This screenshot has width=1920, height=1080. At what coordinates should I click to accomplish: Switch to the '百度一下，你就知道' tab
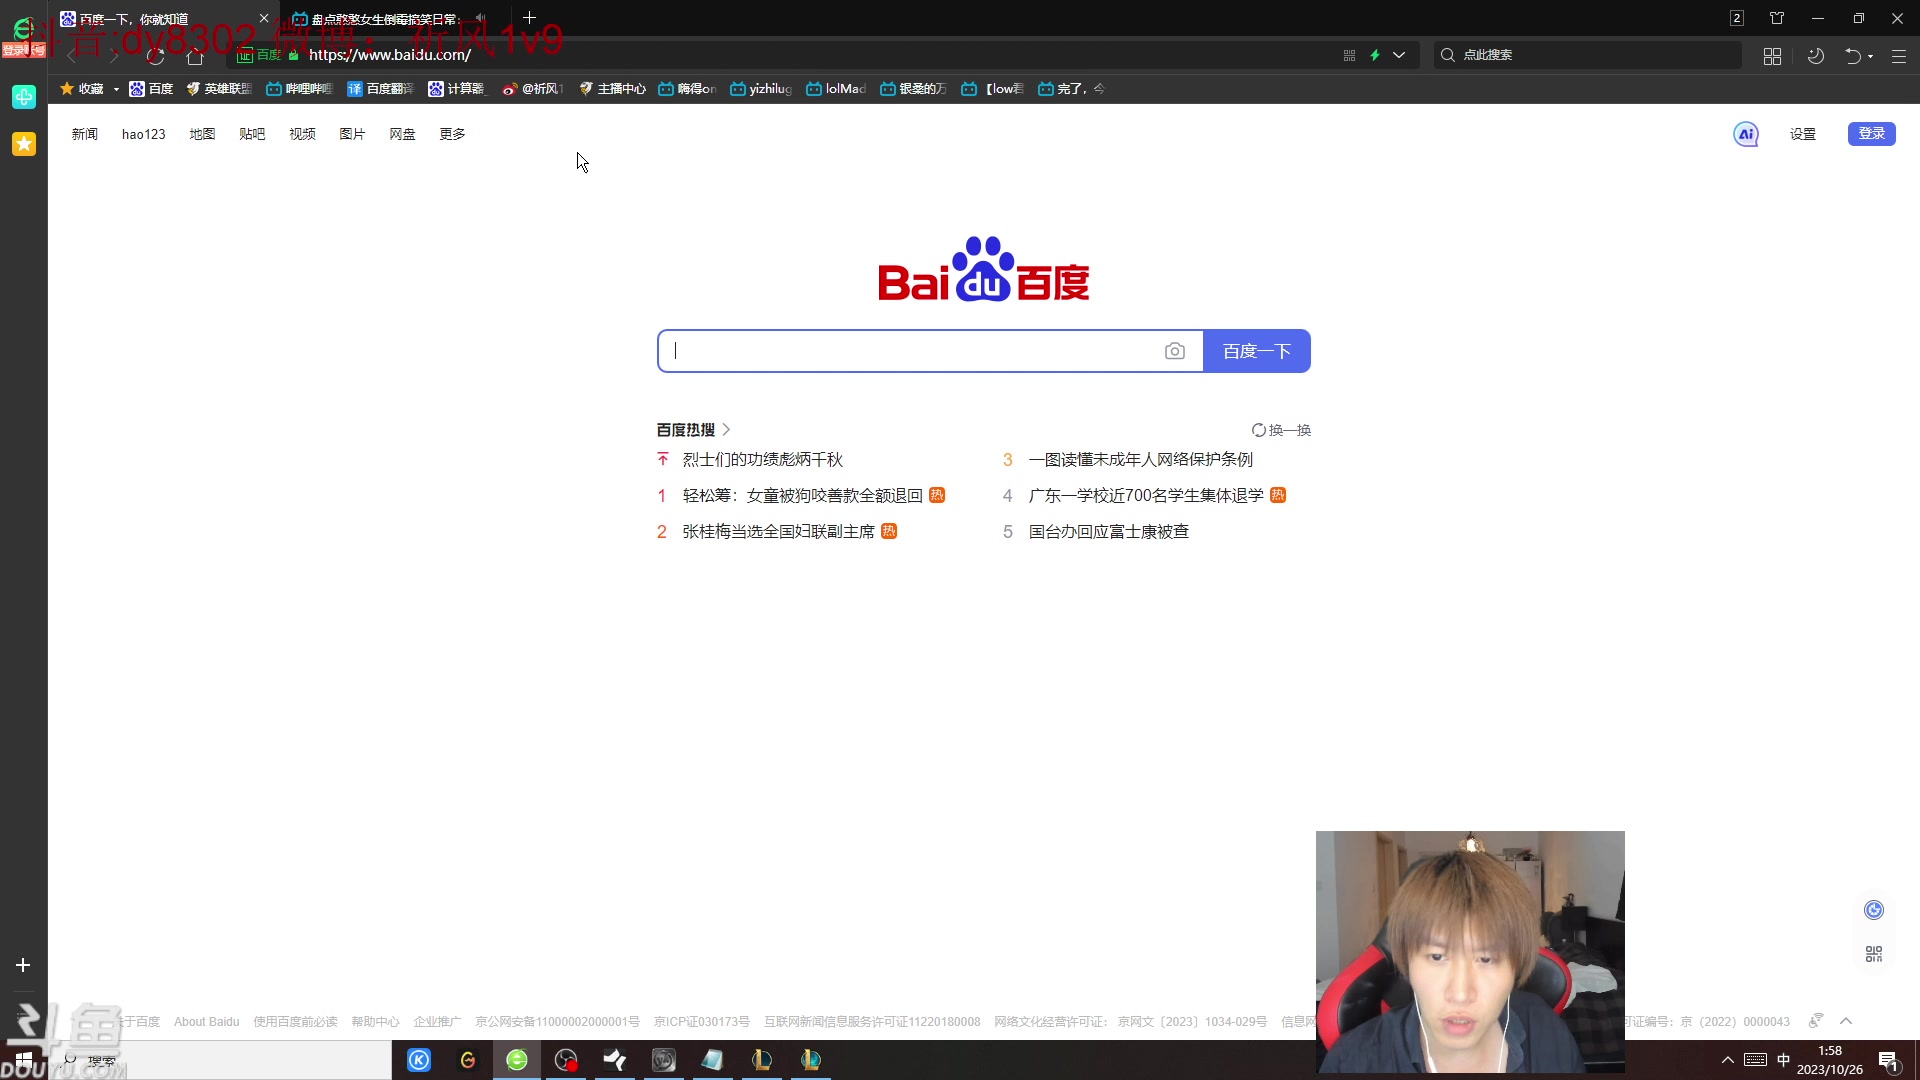165,18
